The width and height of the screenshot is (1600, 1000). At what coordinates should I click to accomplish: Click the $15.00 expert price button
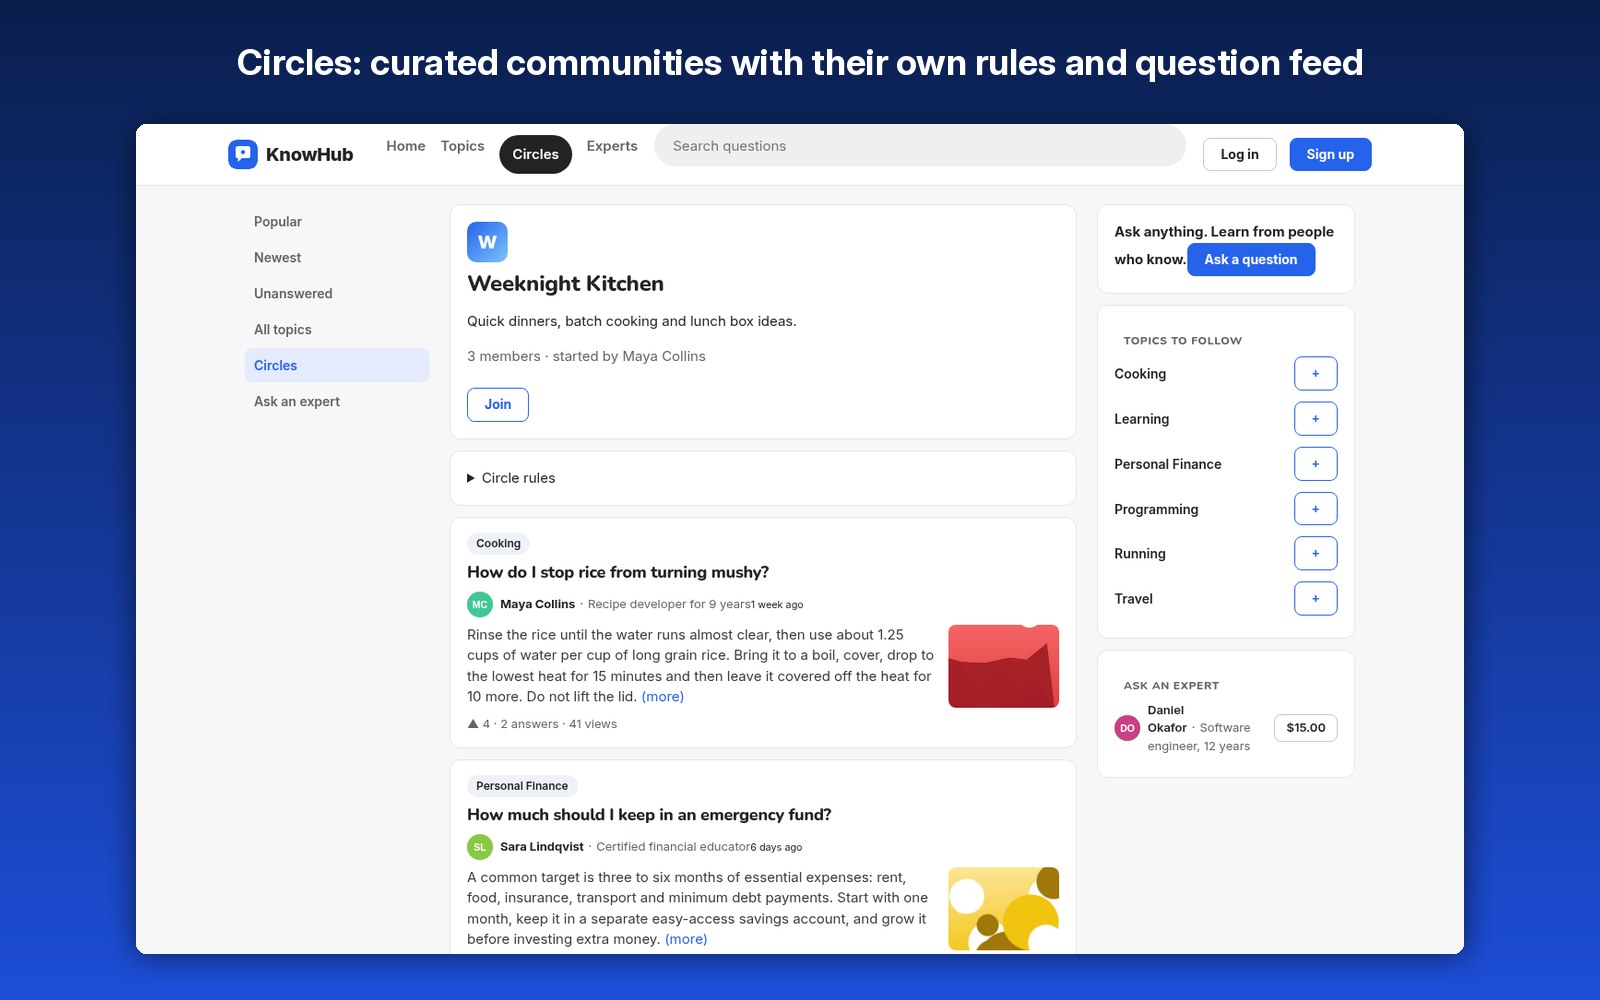tap(1306, 728)
